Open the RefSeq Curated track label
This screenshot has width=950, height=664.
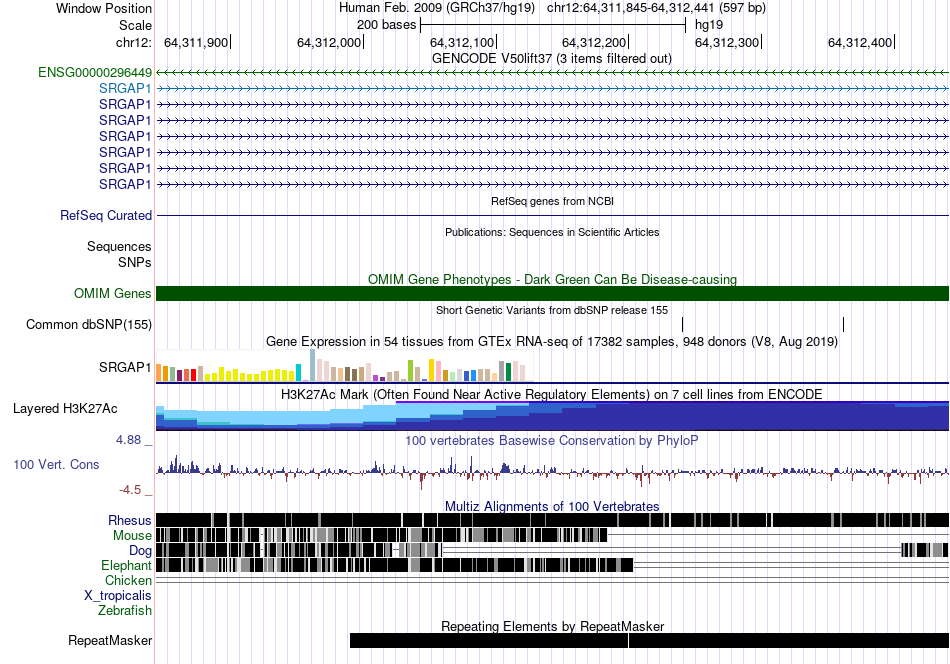106,216
